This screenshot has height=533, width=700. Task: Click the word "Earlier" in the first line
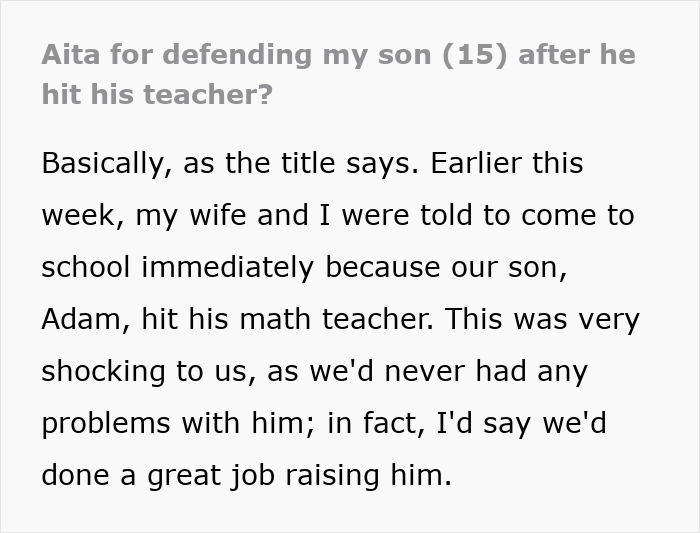[x=476, y=163]
